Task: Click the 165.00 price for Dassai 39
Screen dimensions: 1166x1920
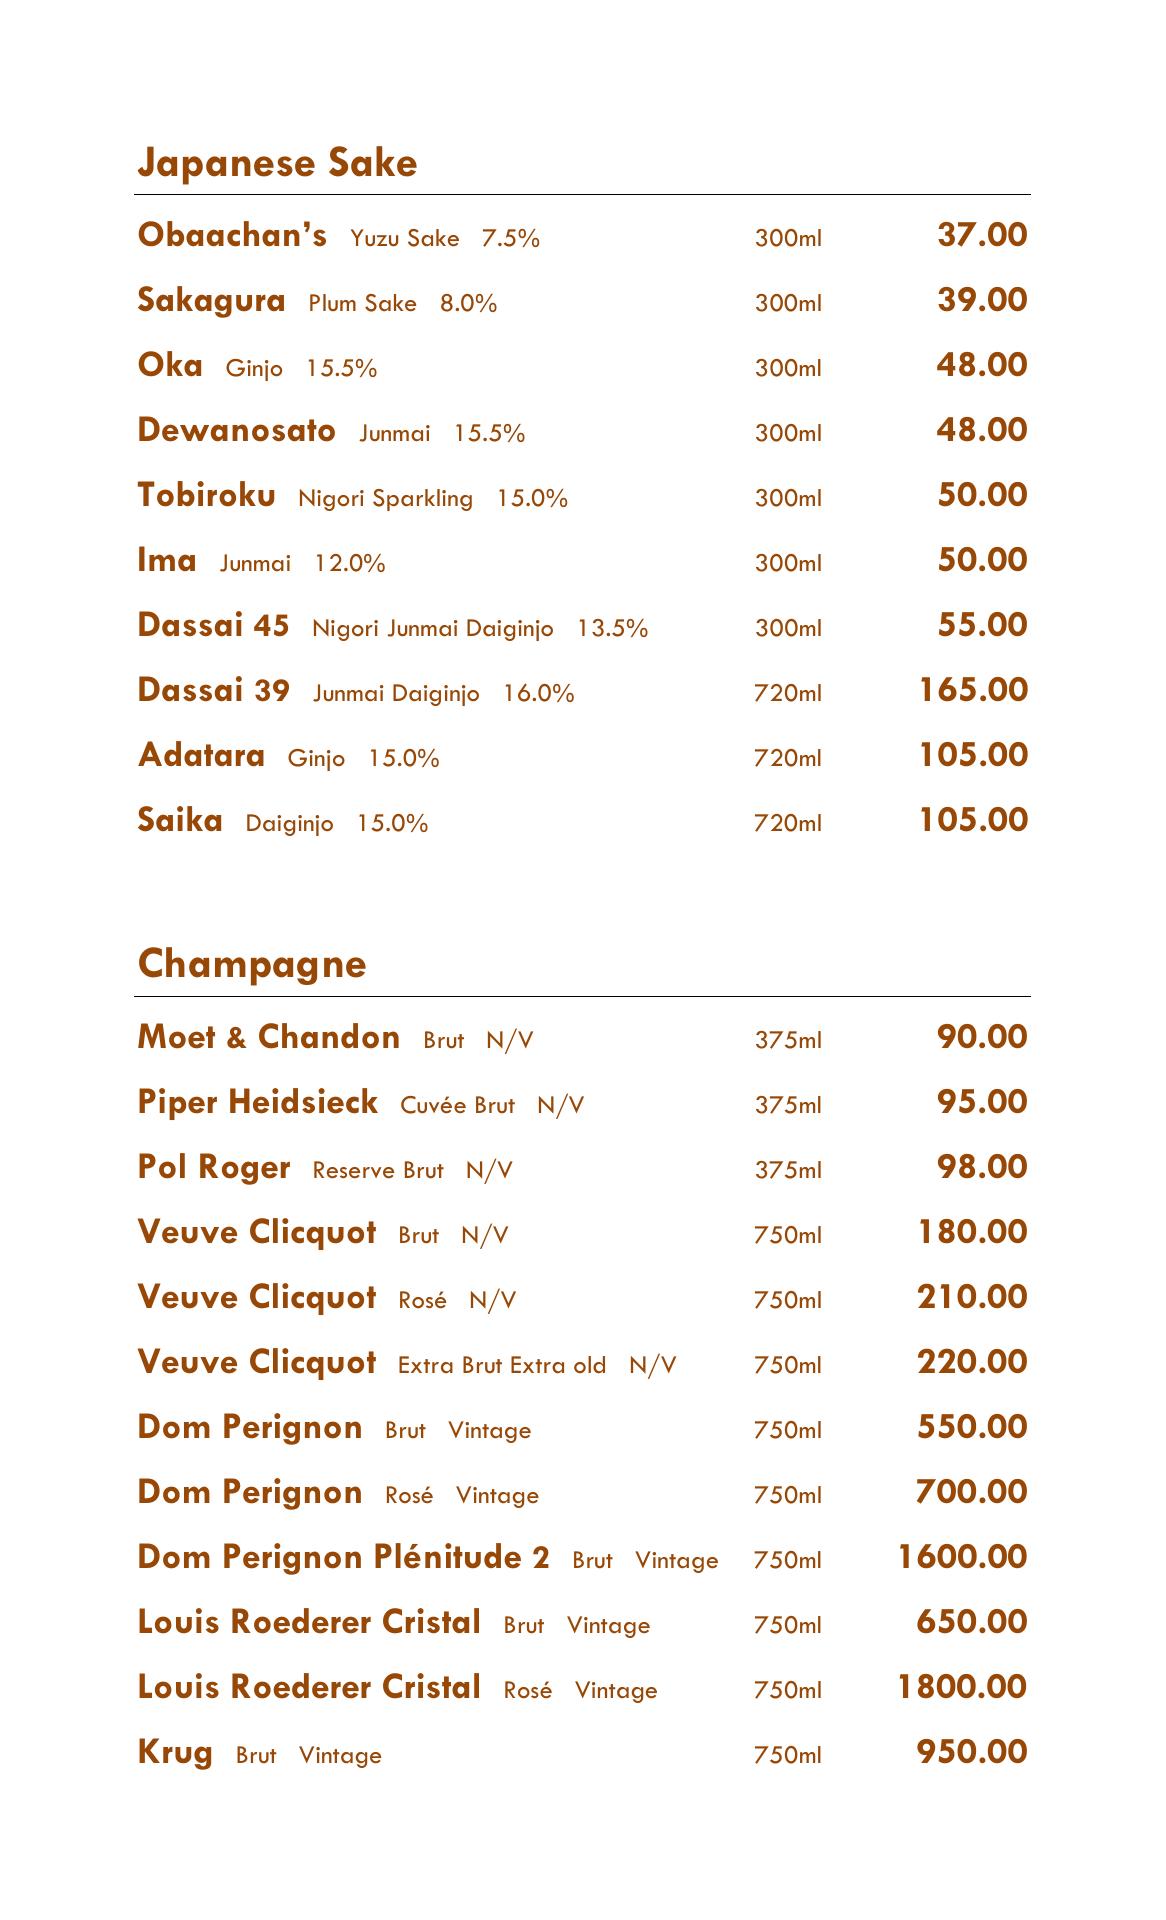Action: [x=973, y=690]
